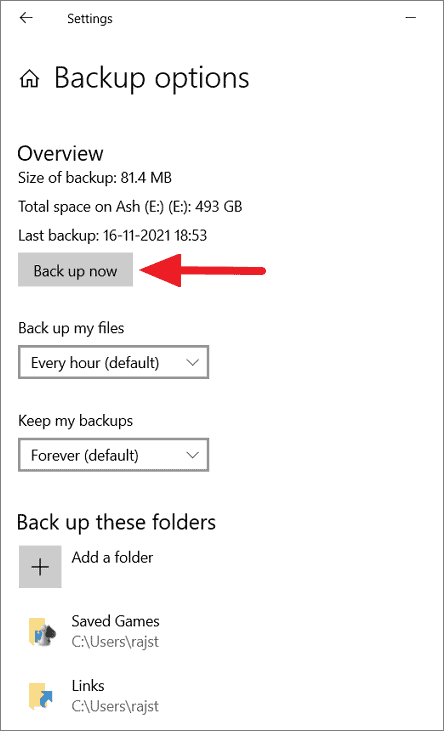Image resolution: width=444 pixels, height=731 pixels.
Task: Go back using the back arrow
Action: [26, 18]
